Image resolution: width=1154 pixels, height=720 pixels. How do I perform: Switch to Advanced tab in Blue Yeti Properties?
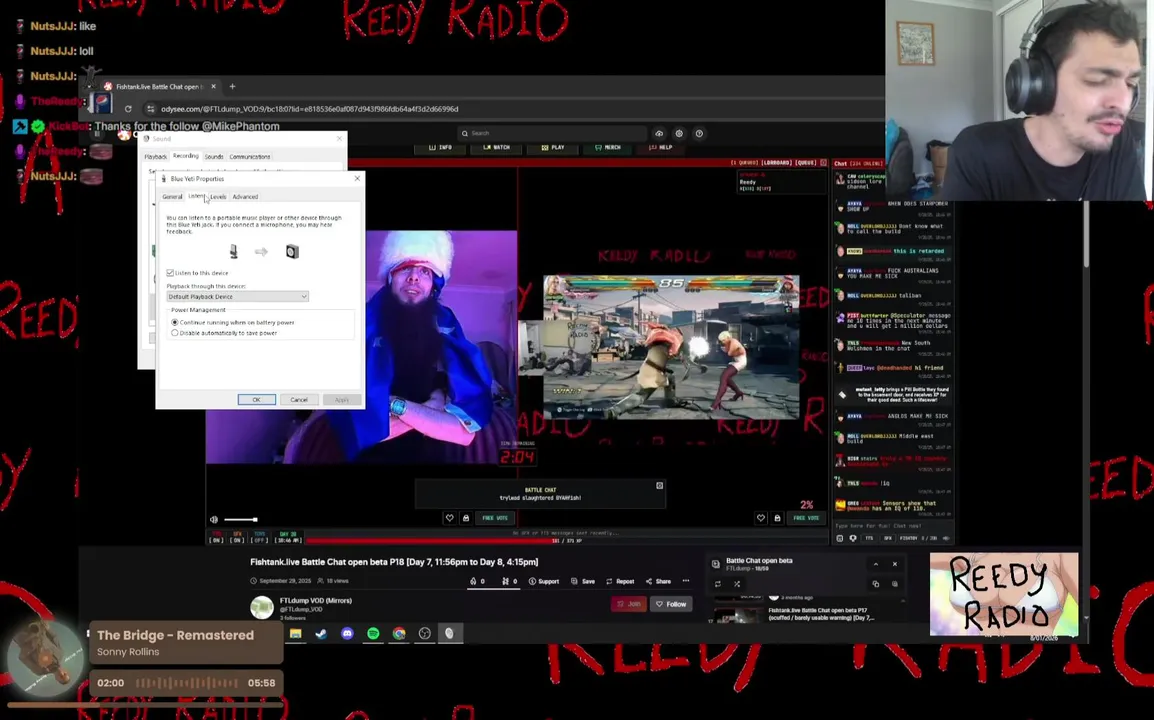pos(245,197)
